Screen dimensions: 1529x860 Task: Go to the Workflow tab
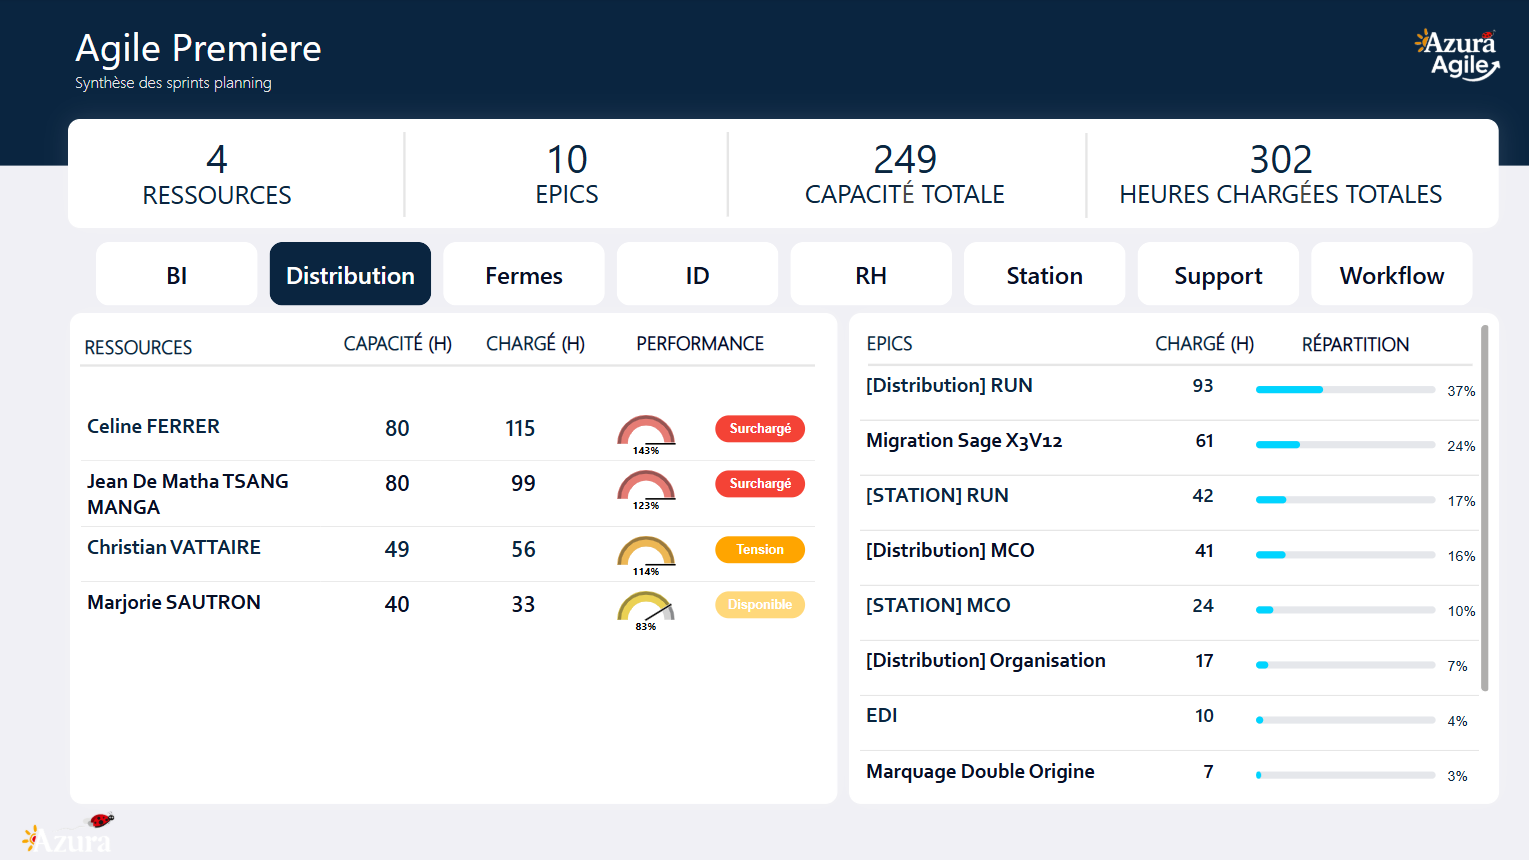pos(1391,275)
